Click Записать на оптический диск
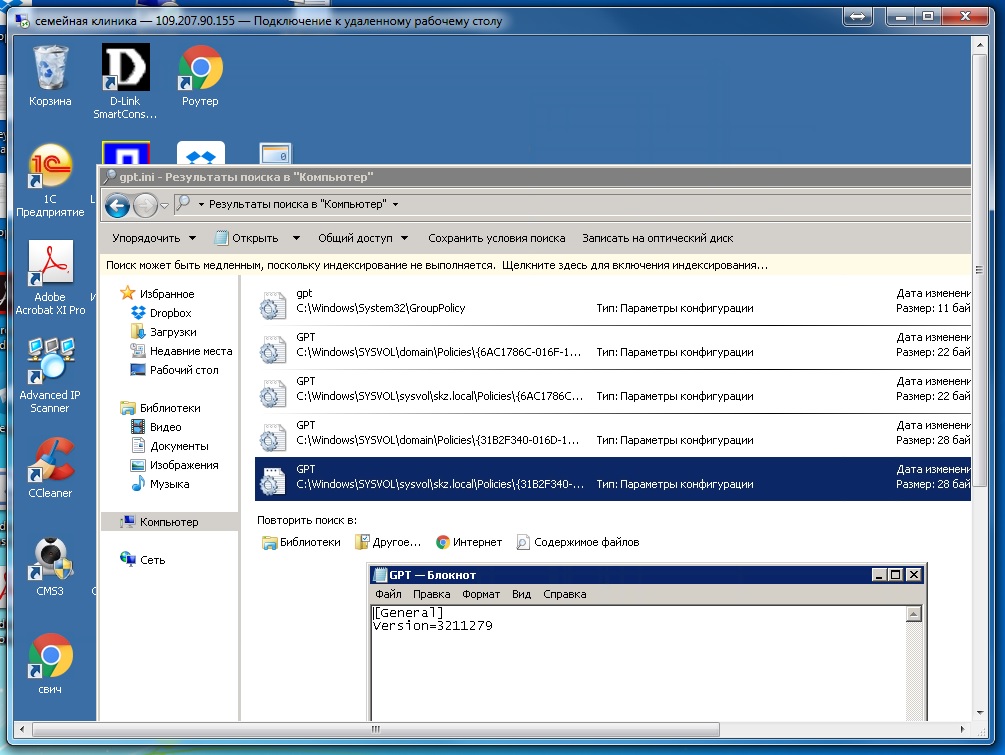 click(x=658, y=238)
